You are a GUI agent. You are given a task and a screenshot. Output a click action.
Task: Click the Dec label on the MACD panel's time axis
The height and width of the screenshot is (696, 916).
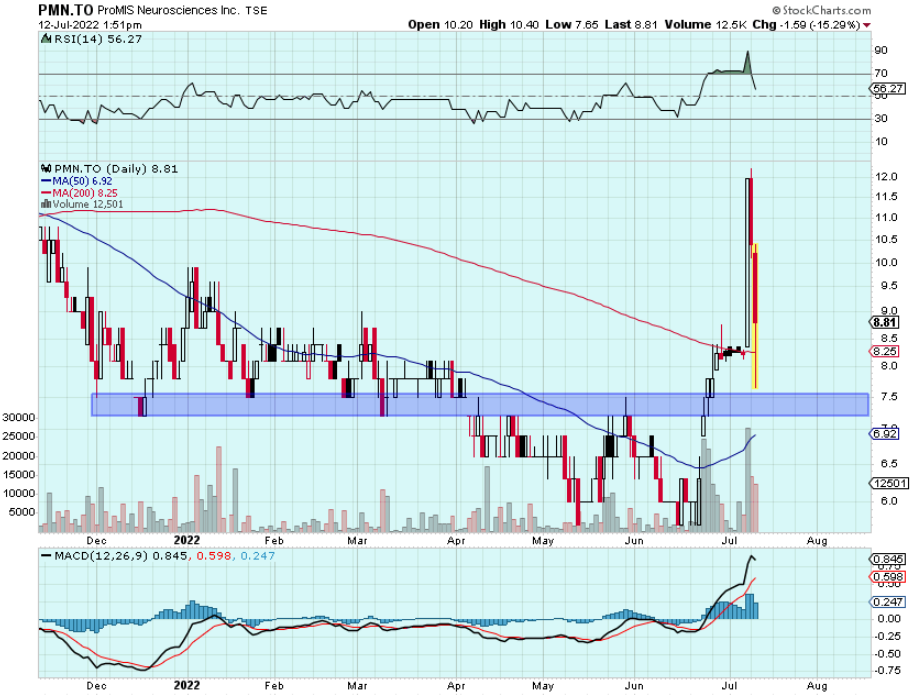(96, 686)
